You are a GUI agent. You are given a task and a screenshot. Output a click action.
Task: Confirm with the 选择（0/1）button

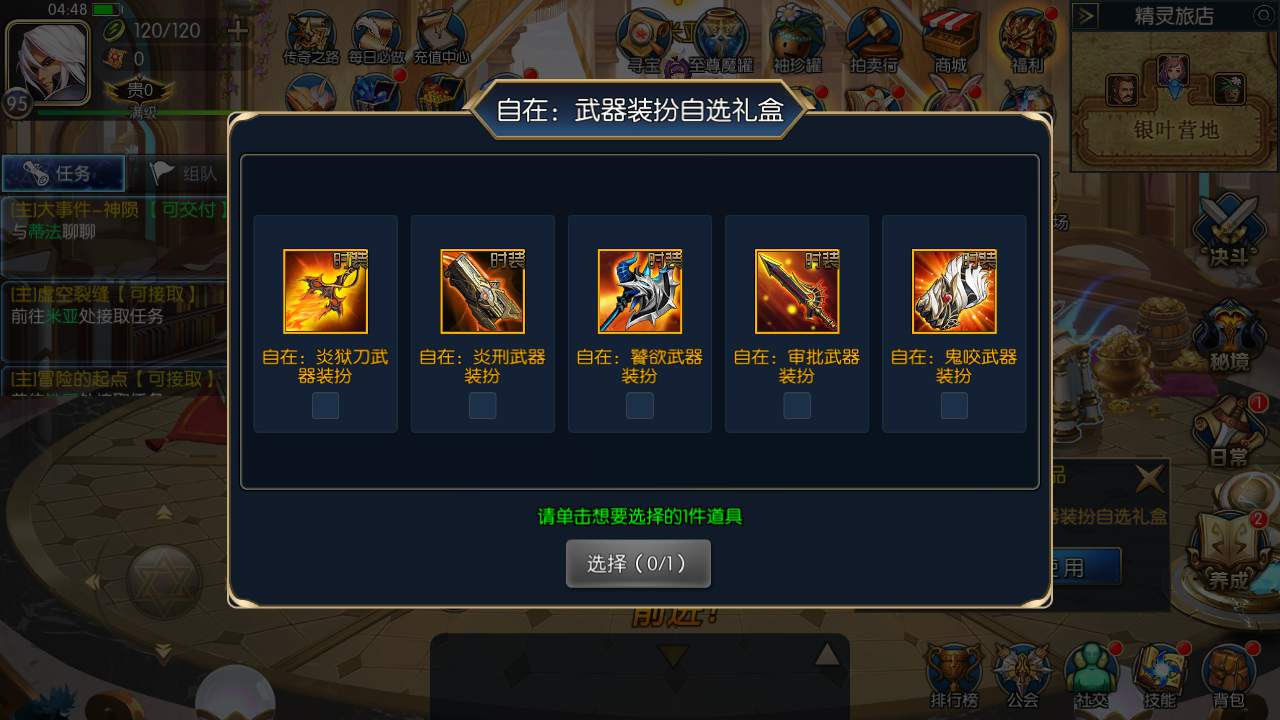click(638, 564)
